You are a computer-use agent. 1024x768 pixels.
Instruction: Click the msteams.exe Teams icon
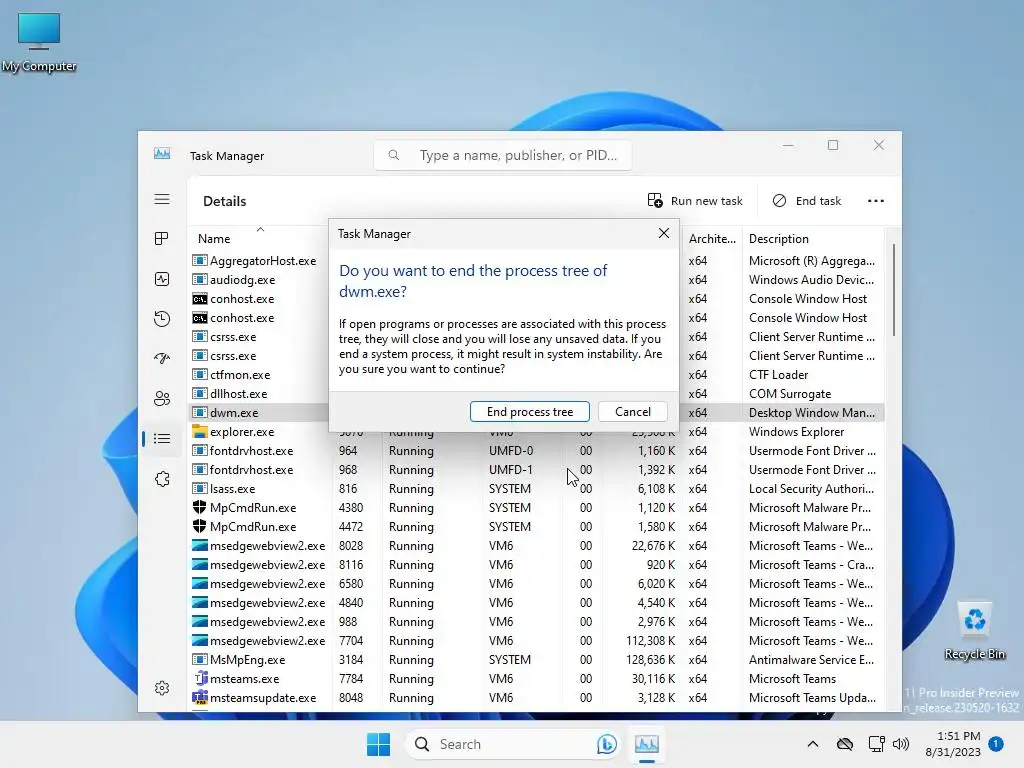(x=200, y=679)
